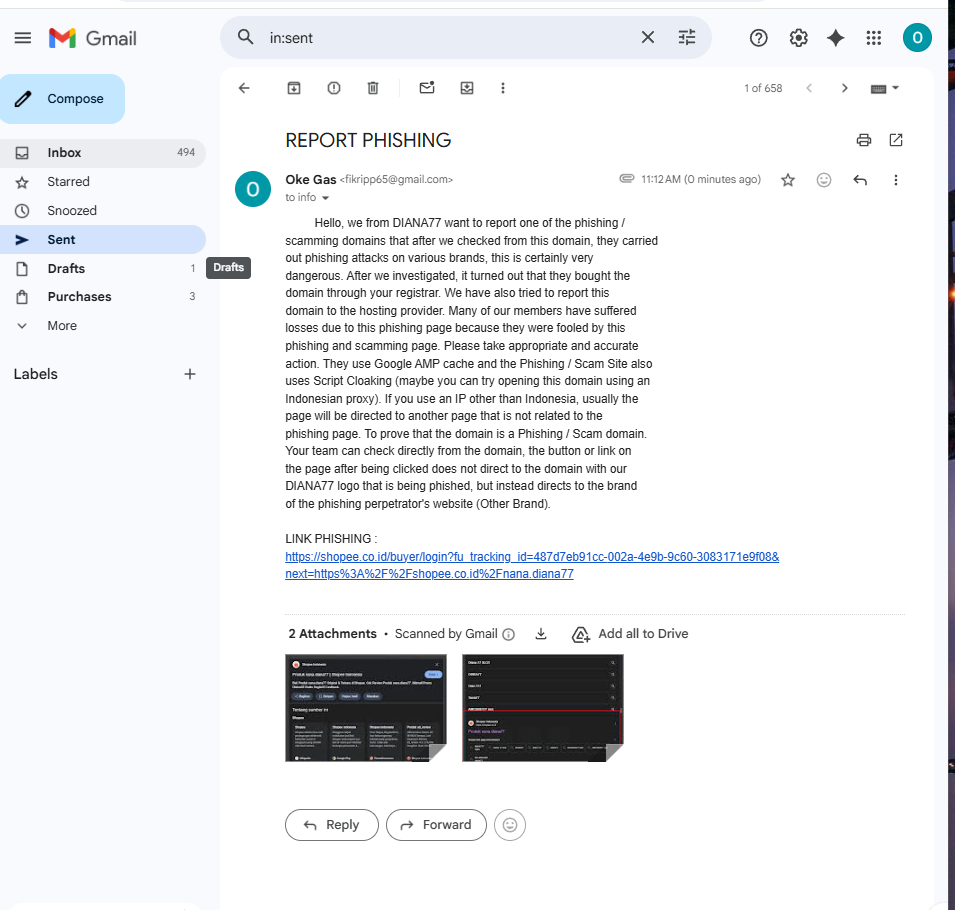Click the '1 of 658' counter

click(x=763, y=88)
